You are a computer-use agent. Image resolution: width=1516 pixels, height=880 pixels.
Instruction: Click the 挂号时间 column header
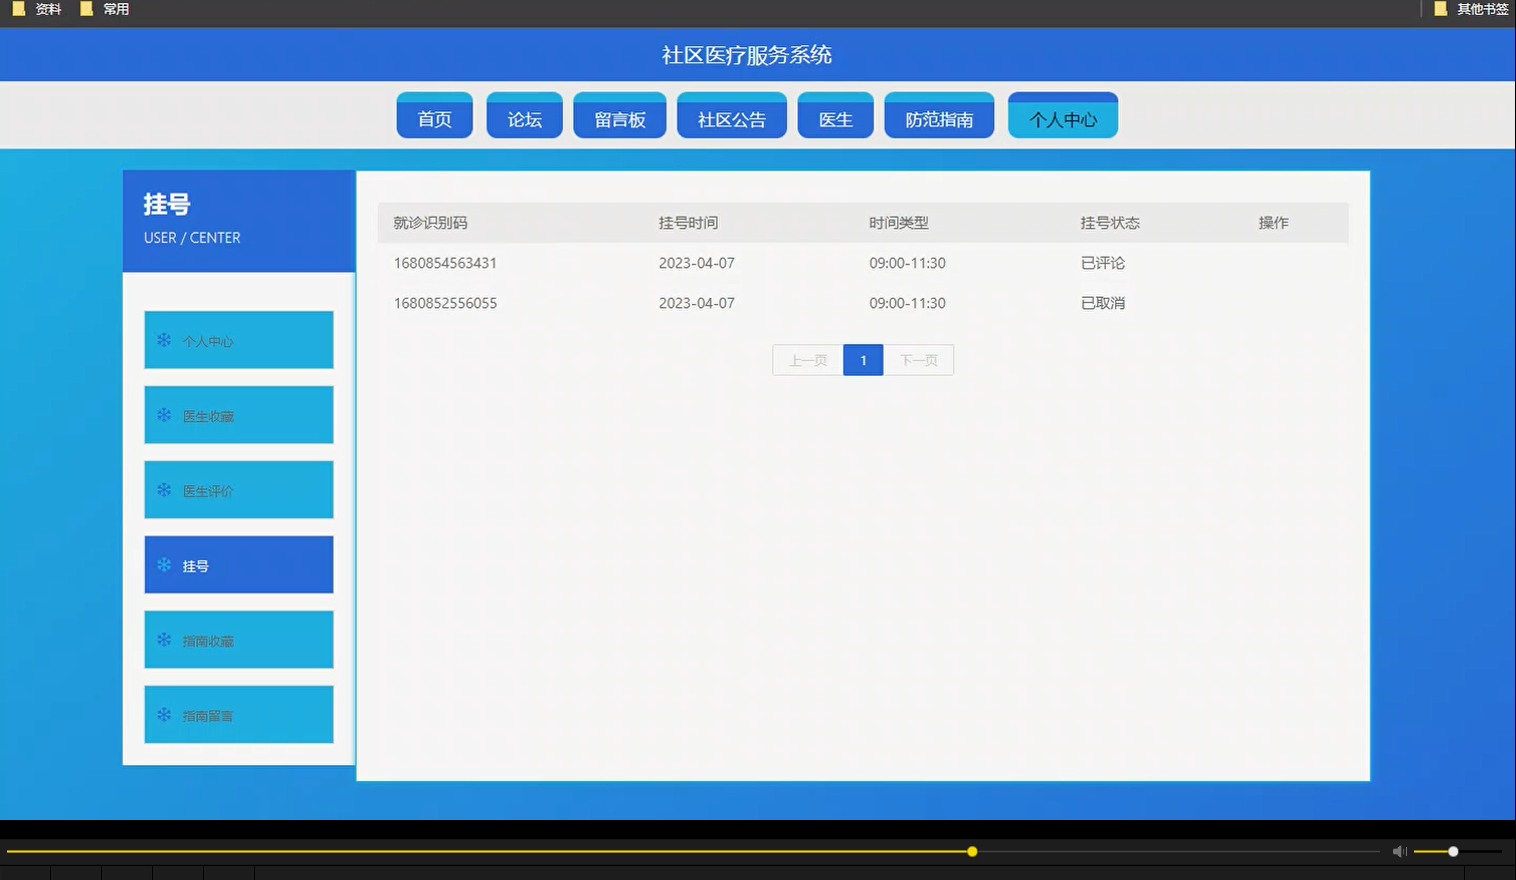(x=688, y=223)
